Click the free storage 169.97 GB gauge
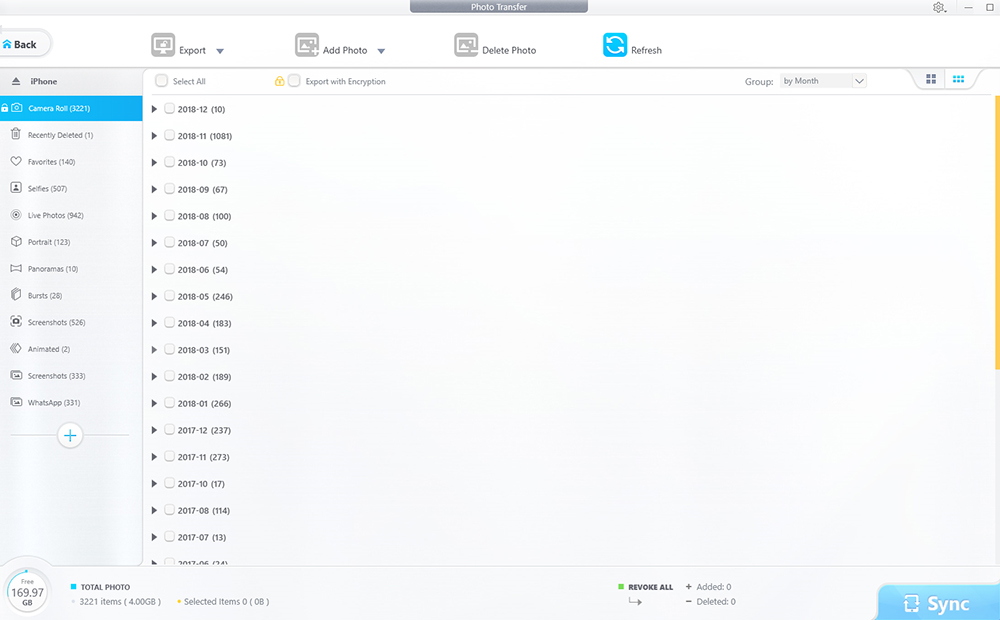Viewport: 1000px width, 620px height. [26, 592]
